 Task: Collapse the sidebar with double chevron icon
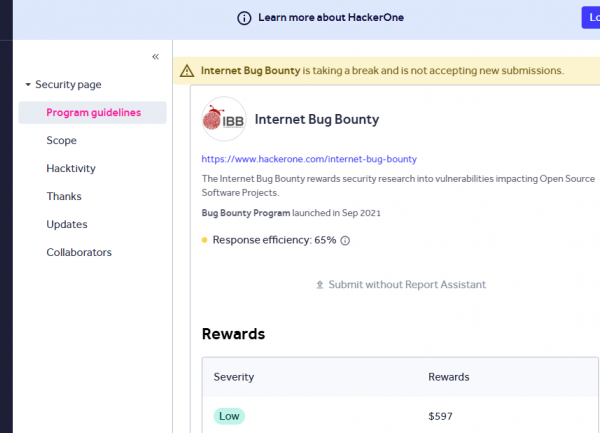tap(155, 57)
